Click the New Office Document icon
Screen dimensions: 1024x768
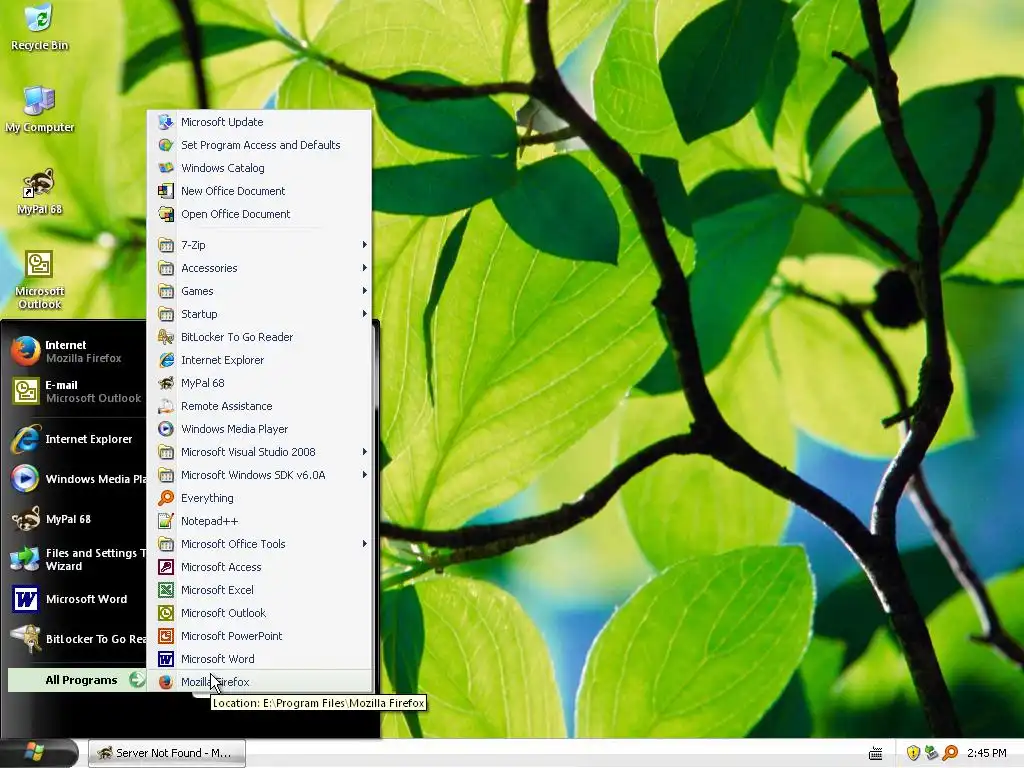pos(166,191)
